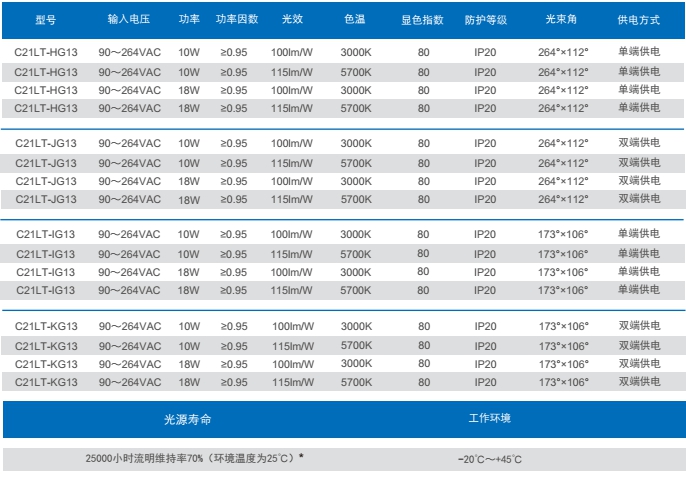686x481 pixels.
Task: Select 5700K in the C21LT-KG13 10W row
Action: (x=357, y=345)
